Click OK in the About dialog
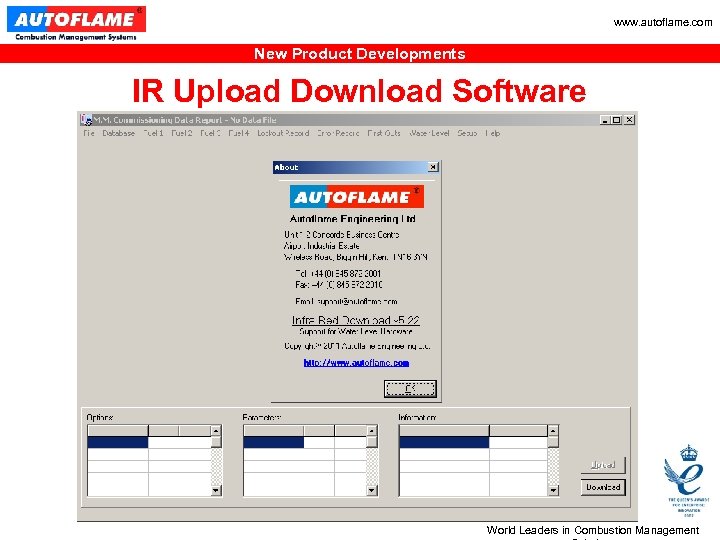 coord(410,389)
